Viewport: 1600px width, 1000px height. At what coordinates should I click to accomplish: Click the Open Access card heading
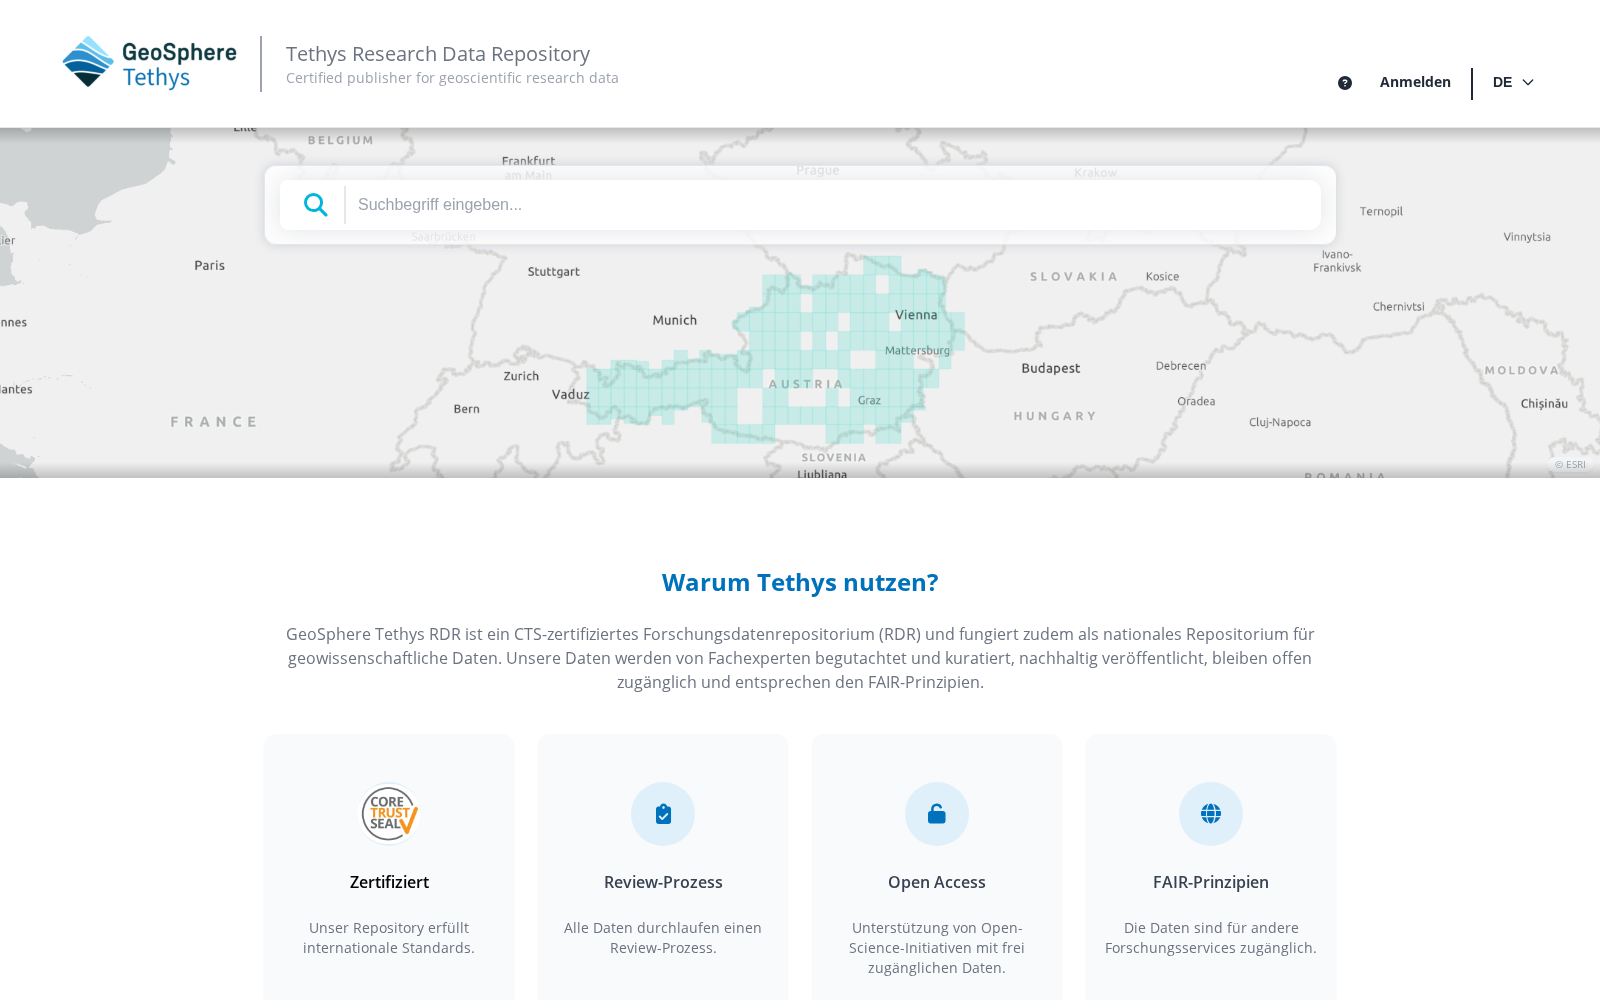point(937,882)
